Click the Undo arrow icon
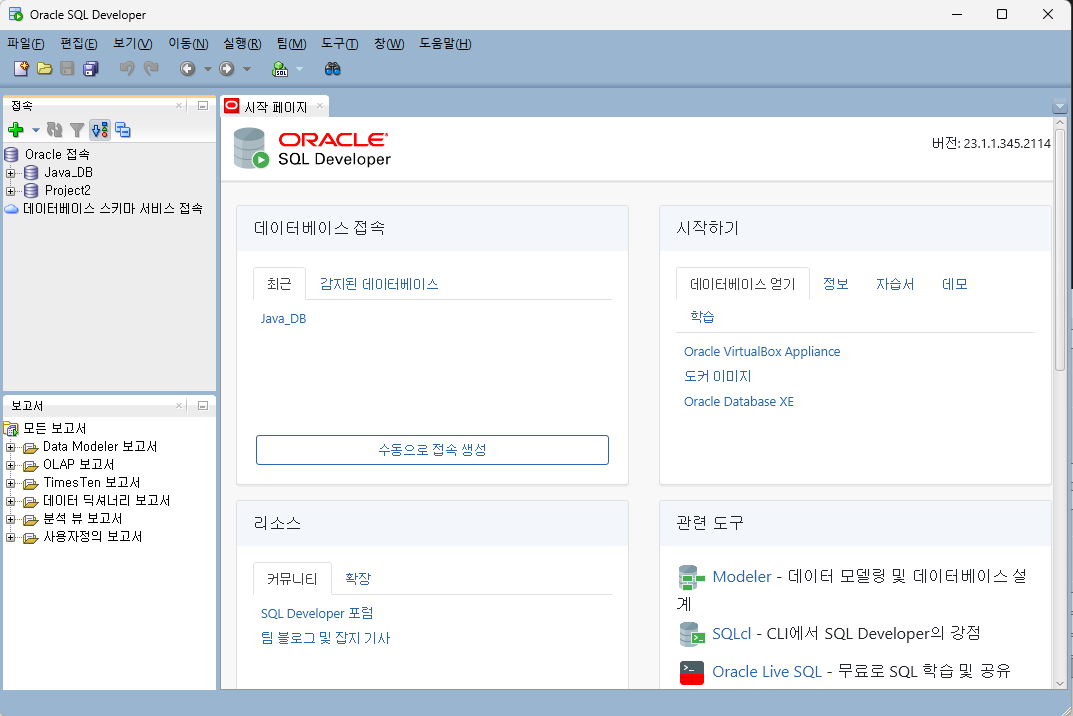 click(127, 68)
